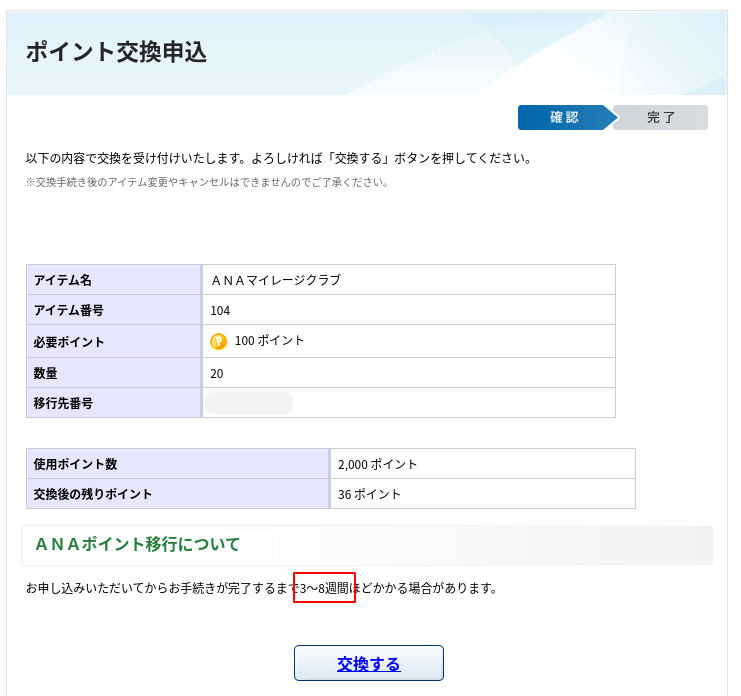Click the 2,000 ポイント used points value
The width and height of the screenshot is (741, 696).
coord(377,464)
